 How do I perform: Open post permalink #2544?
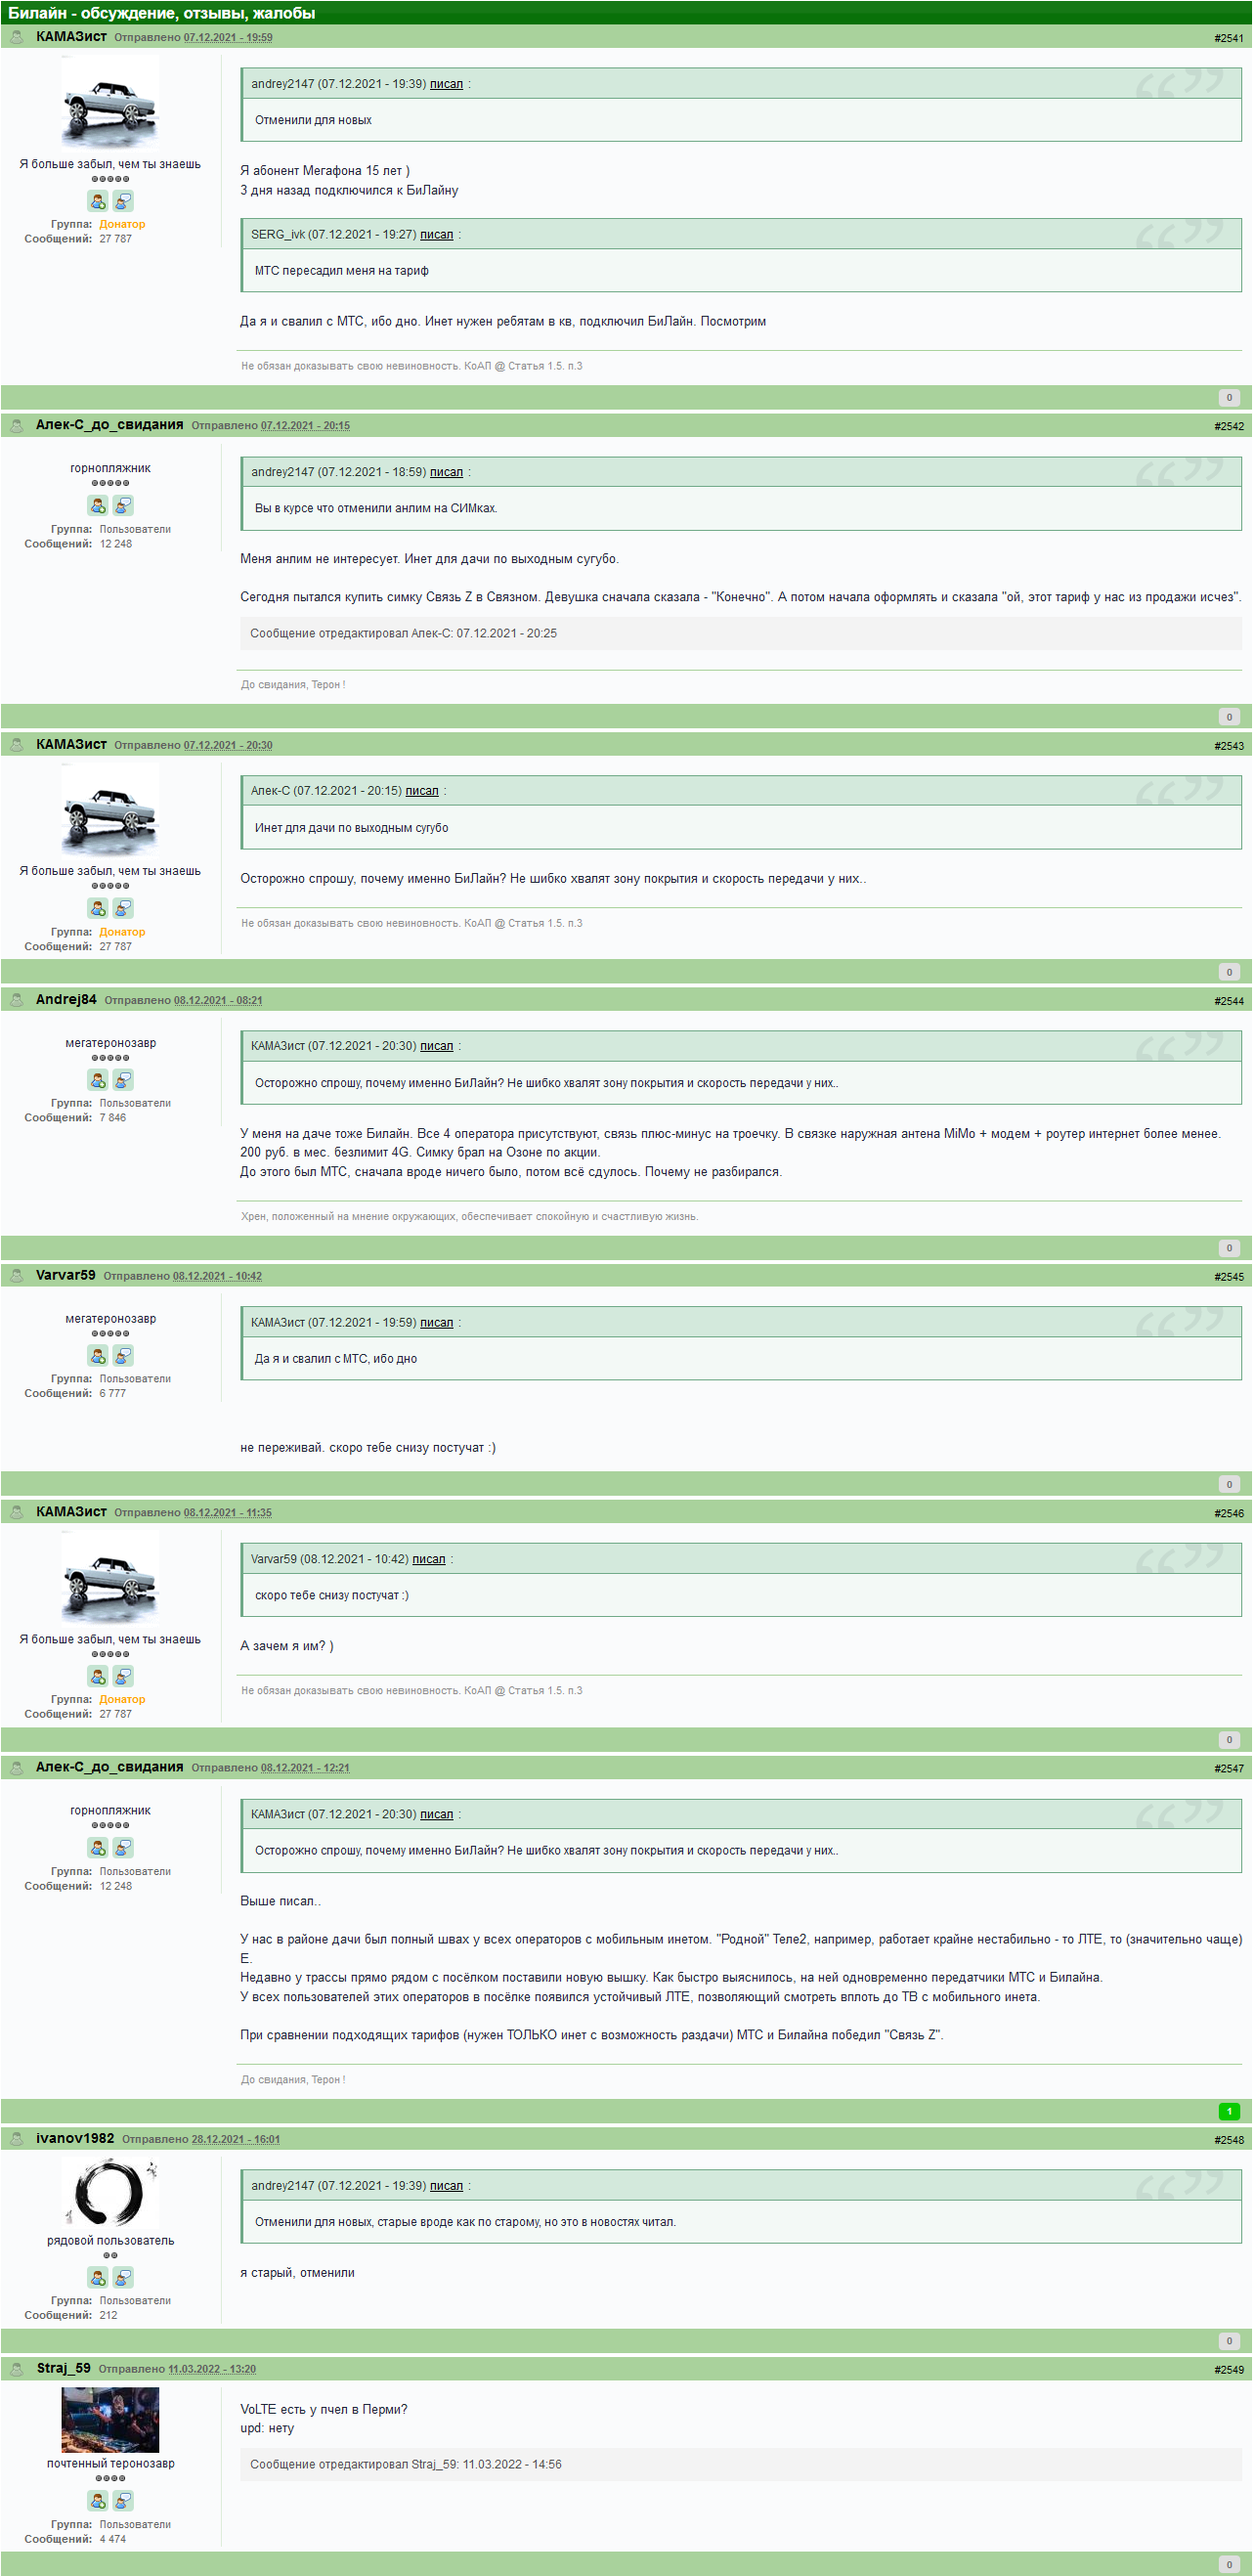[1229, 1001]
